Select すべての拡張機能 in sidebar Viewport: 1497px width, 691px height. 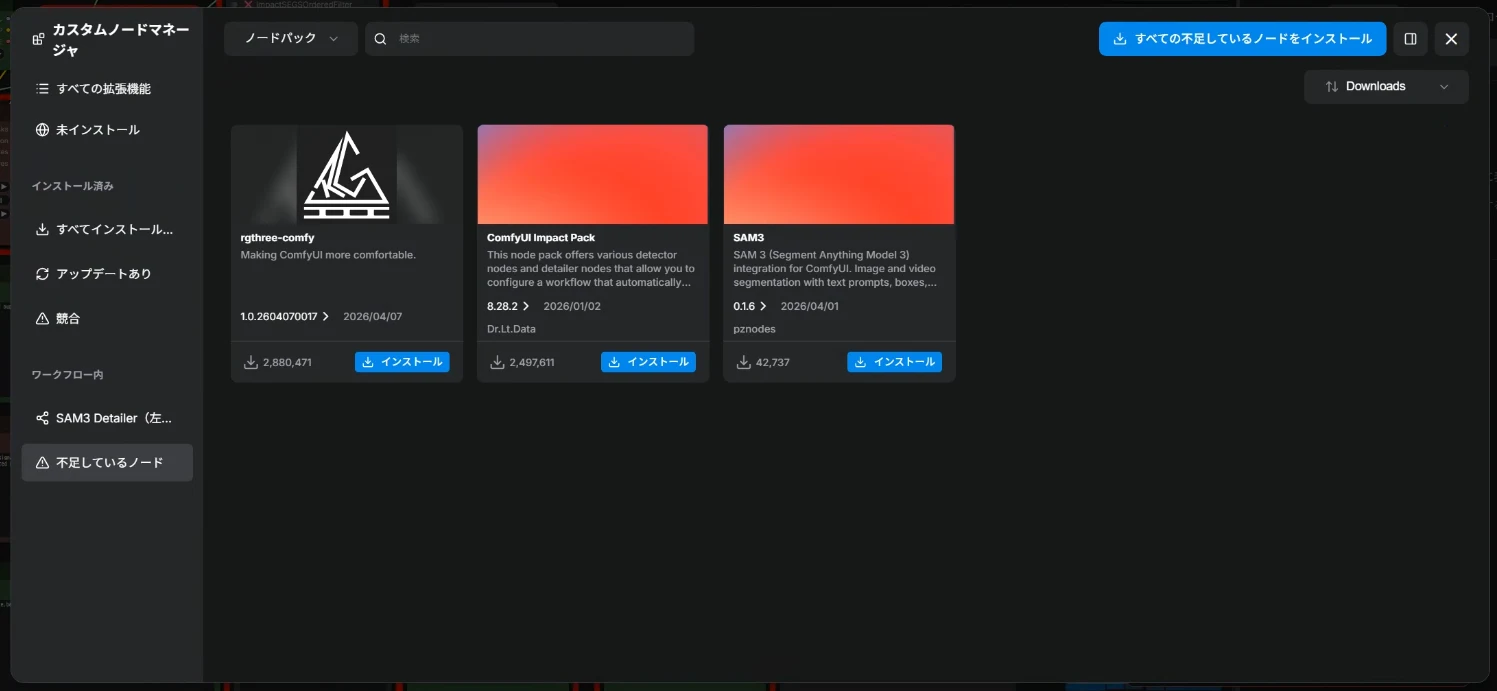[x=107, y=89]
